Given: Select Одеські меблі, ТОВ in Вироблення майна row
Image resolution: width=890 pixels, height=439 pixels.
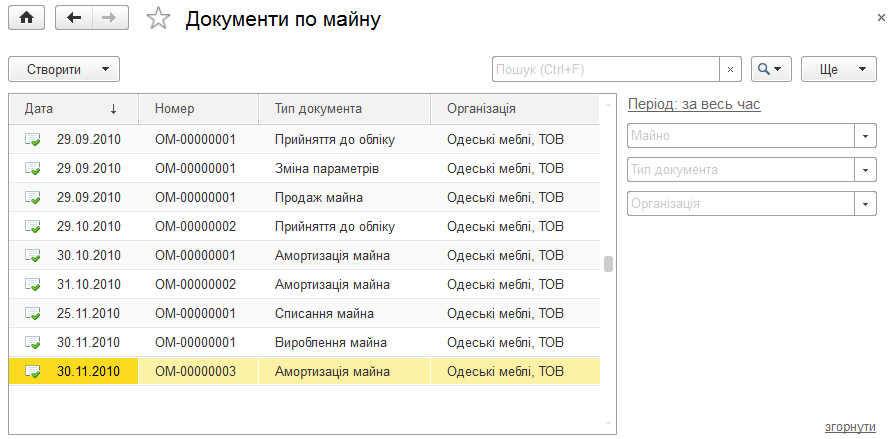Looking at the screenshot, I should click(x=515, y=342).
